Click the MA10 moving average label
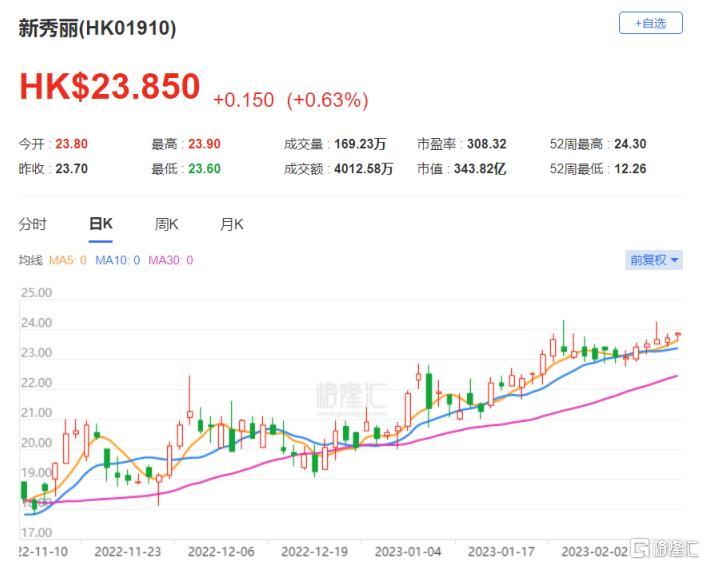This screenshot has width=705, height=565. [x=117, y=260]
